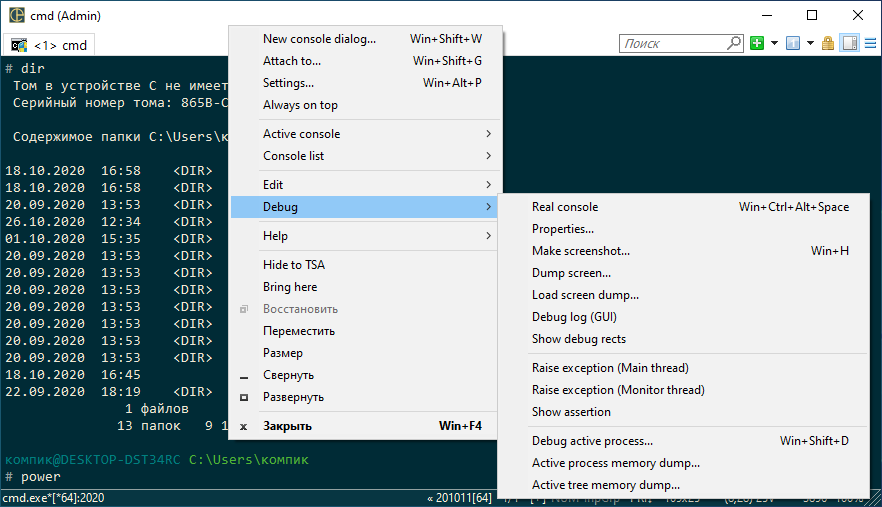Click the active console list icon
The image size is (882, 507).
coord(792,44)
